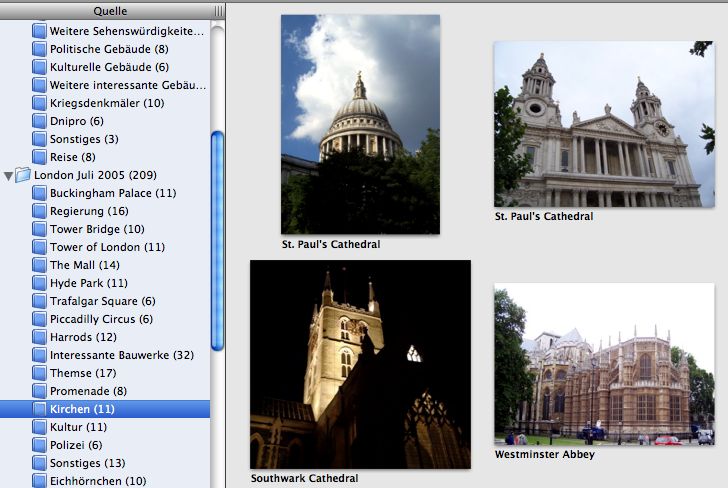Open the Themse (17) album

(105, 373)
